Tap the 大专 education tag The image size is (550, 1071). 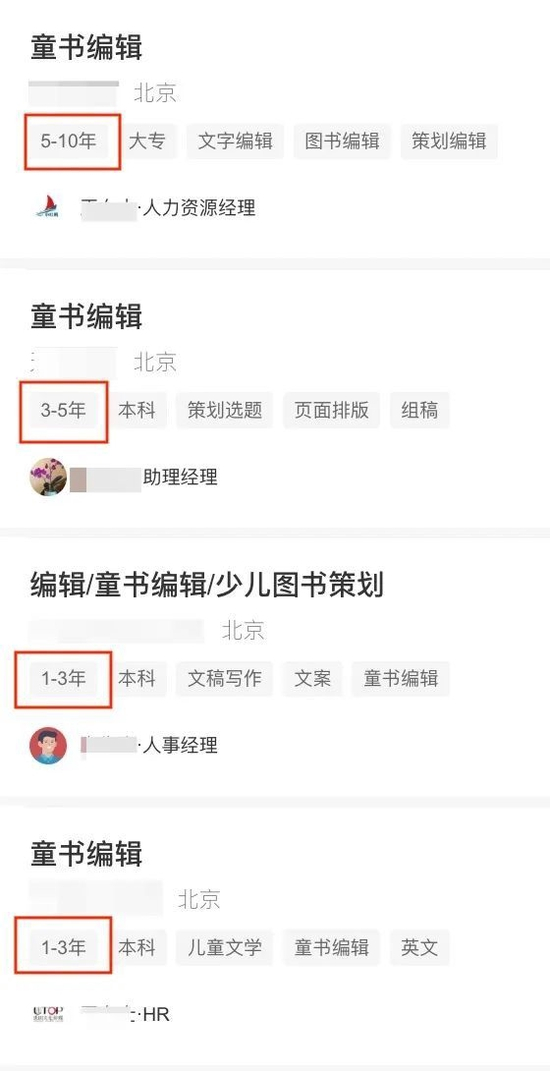pos(147,141)
